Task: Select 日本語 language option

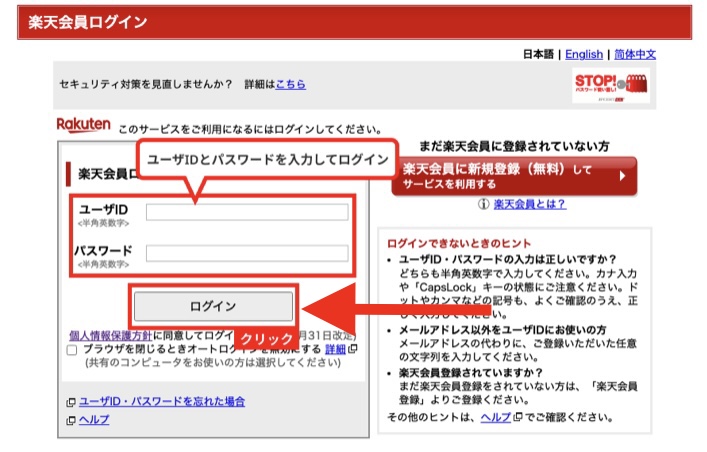Action: [538, 55]
